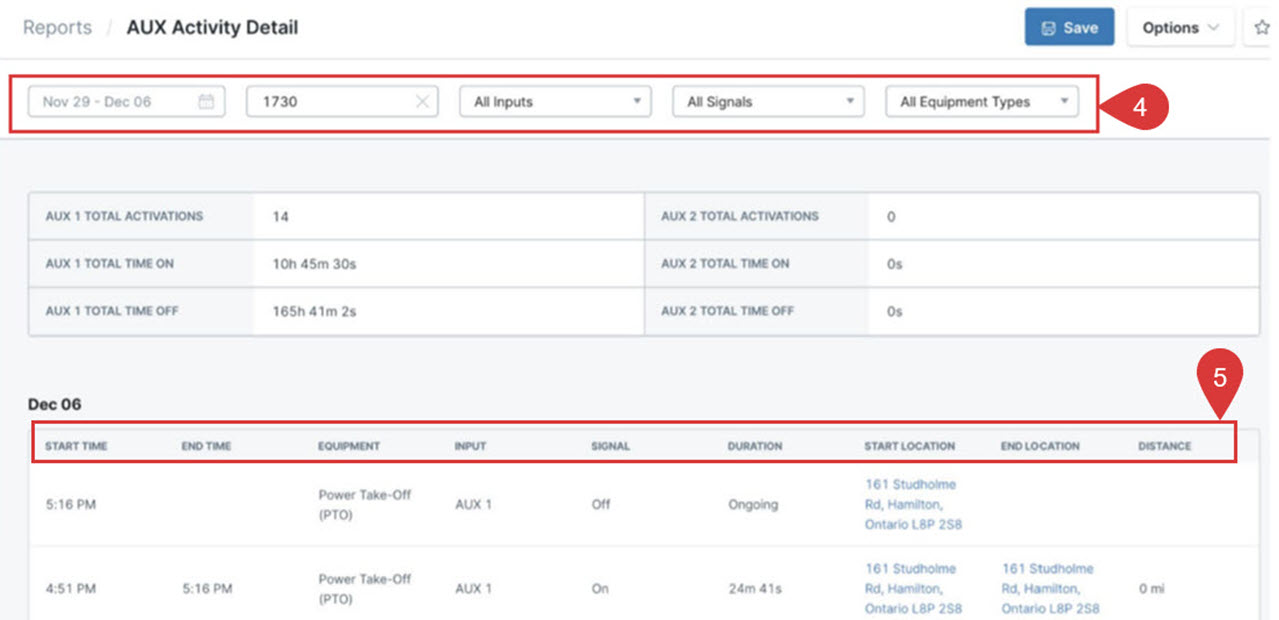Click the Ongoing duration cell
The width and height of the screenshot is (1279, 620).
[753, 505]
